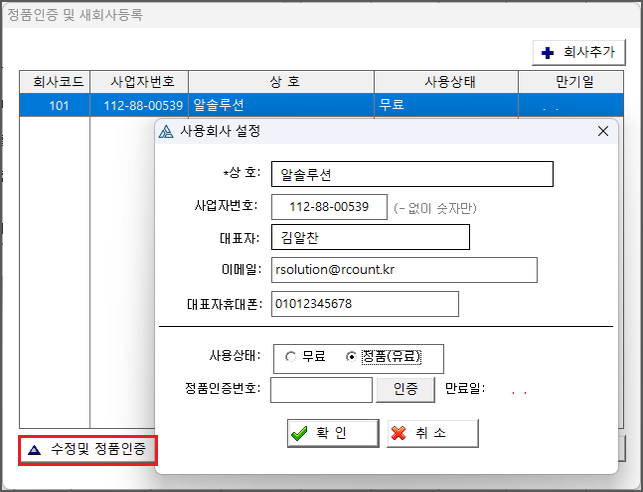Click 알솔루션 cell in the table row
The image size is (643, 492).
281,105
